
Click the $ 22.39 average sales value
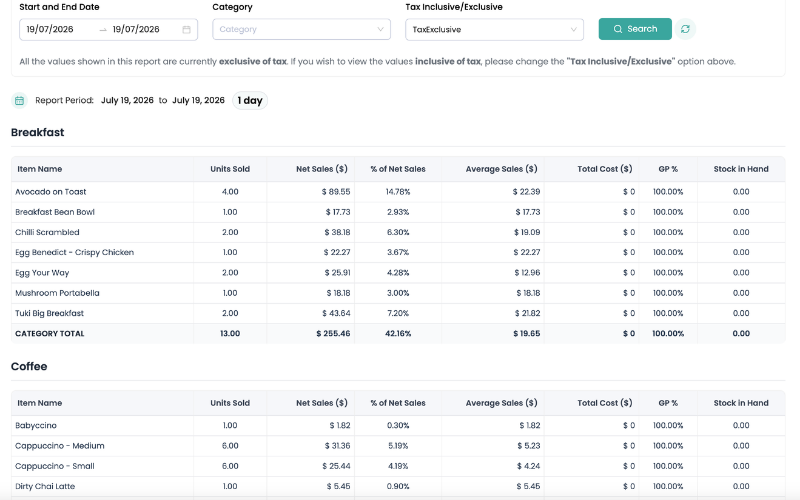526,192
